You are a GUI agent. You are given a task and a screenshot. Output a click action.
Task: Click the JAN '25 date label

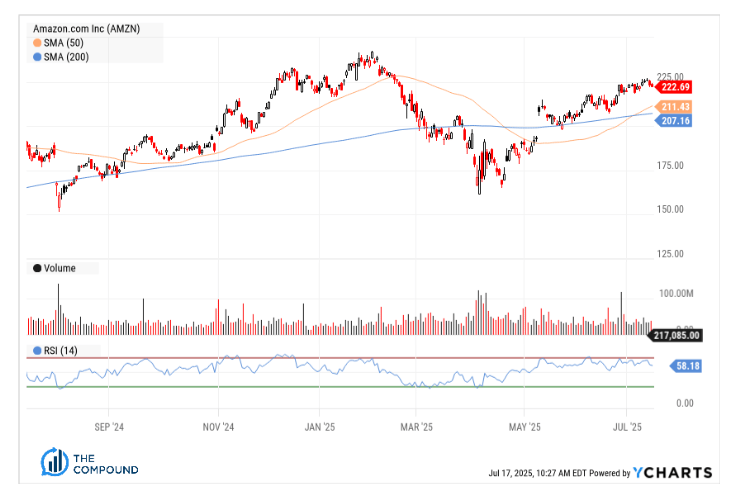click(320, 427)
